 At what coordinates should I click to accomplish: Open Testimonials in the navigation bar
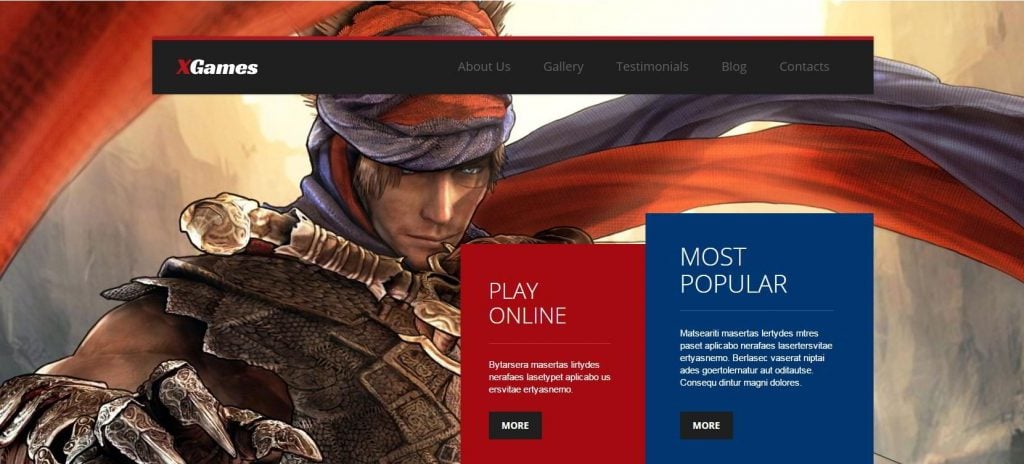[652, 67]
